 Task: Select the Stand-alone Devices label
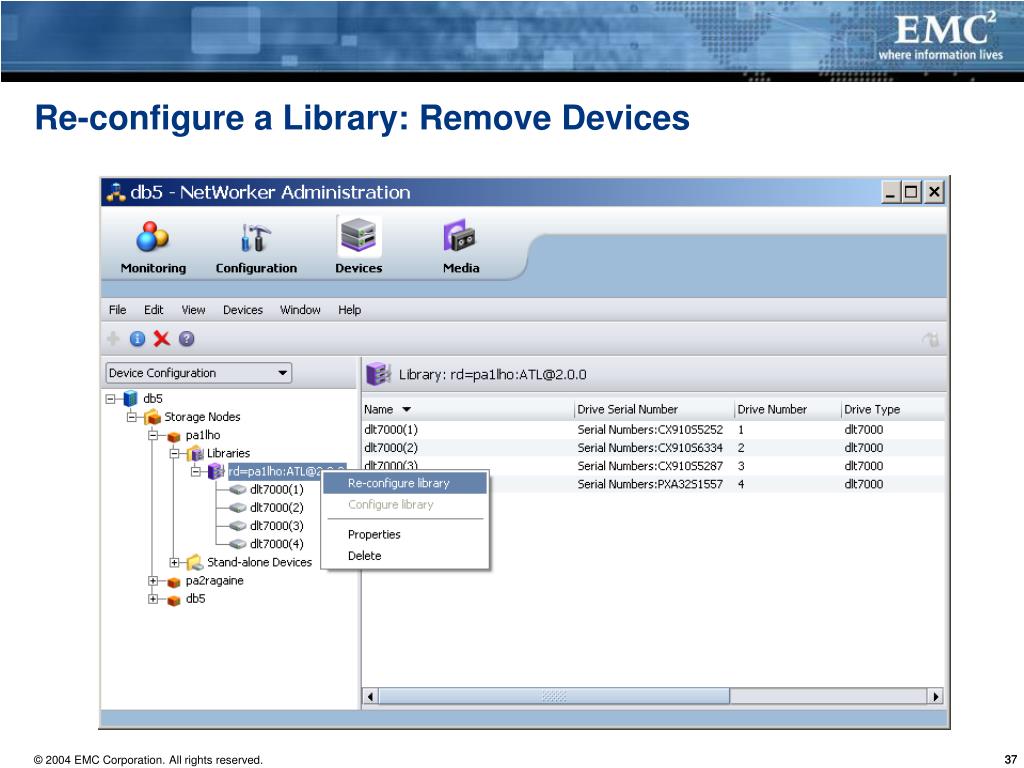pyautogui.click(x=259, y=562)
